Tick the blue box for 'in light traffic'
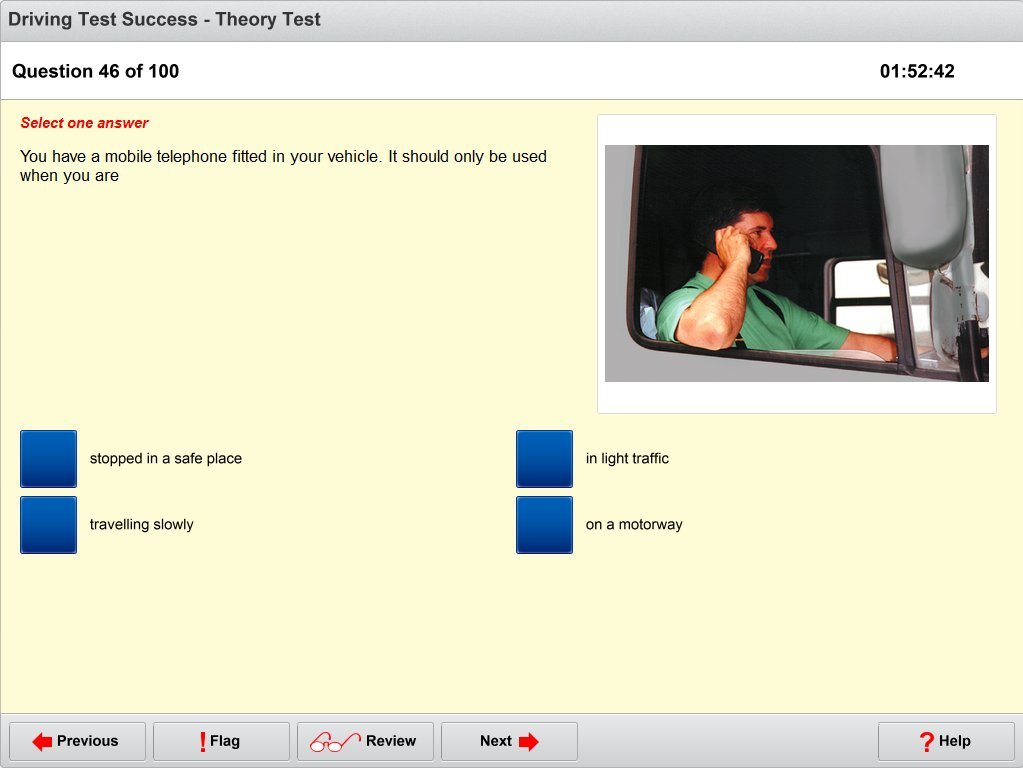The height and width of the screenshot is (768, 1023). pos(544,459)
